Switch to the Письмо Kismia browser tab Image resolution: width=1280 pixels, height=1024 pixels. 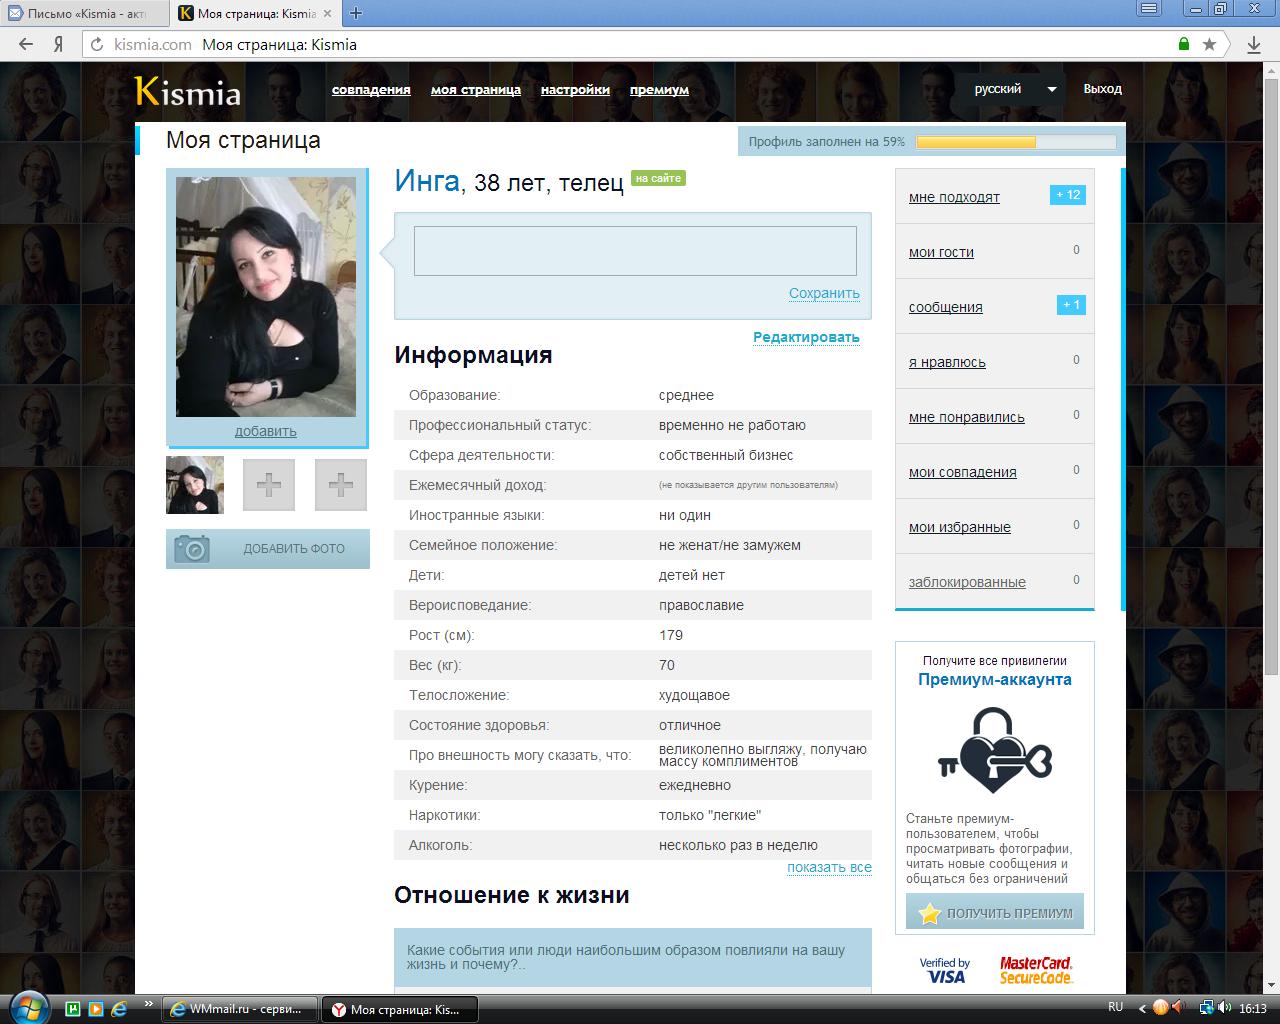click(85, 13)
